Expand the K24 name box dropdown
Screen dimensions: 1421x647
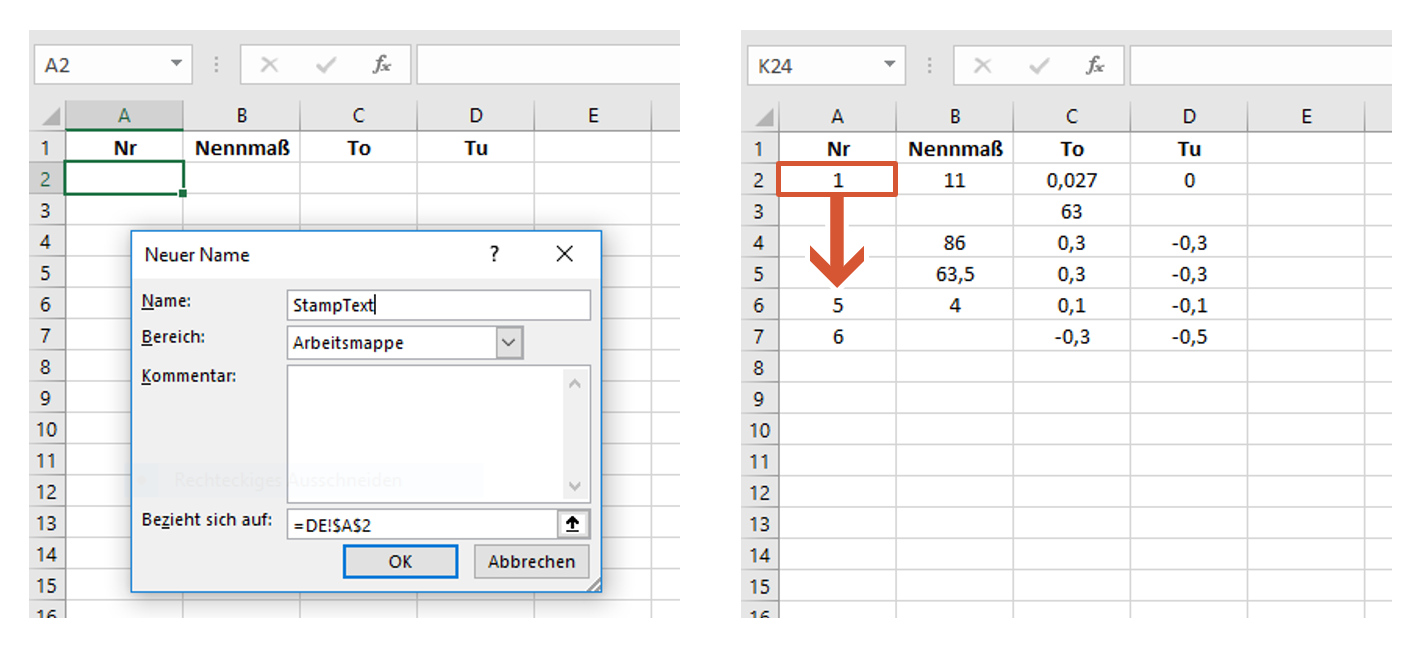889,65
